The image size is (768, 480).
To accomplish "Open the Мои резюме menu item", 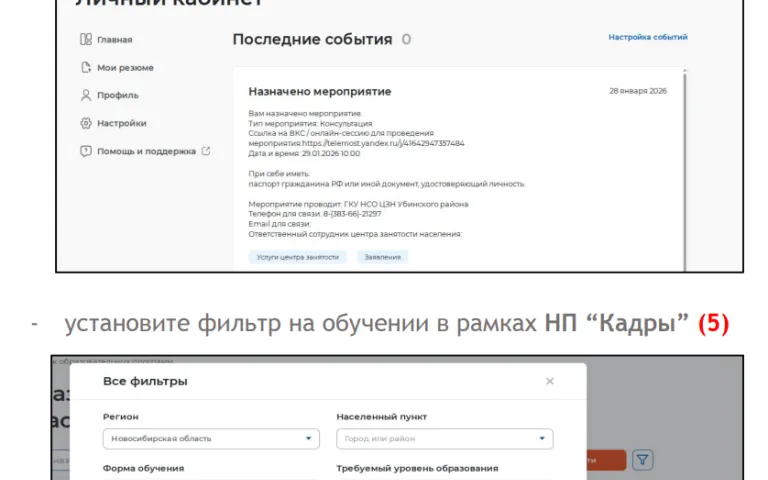I will pyautogui.click(x=125, y=68).
